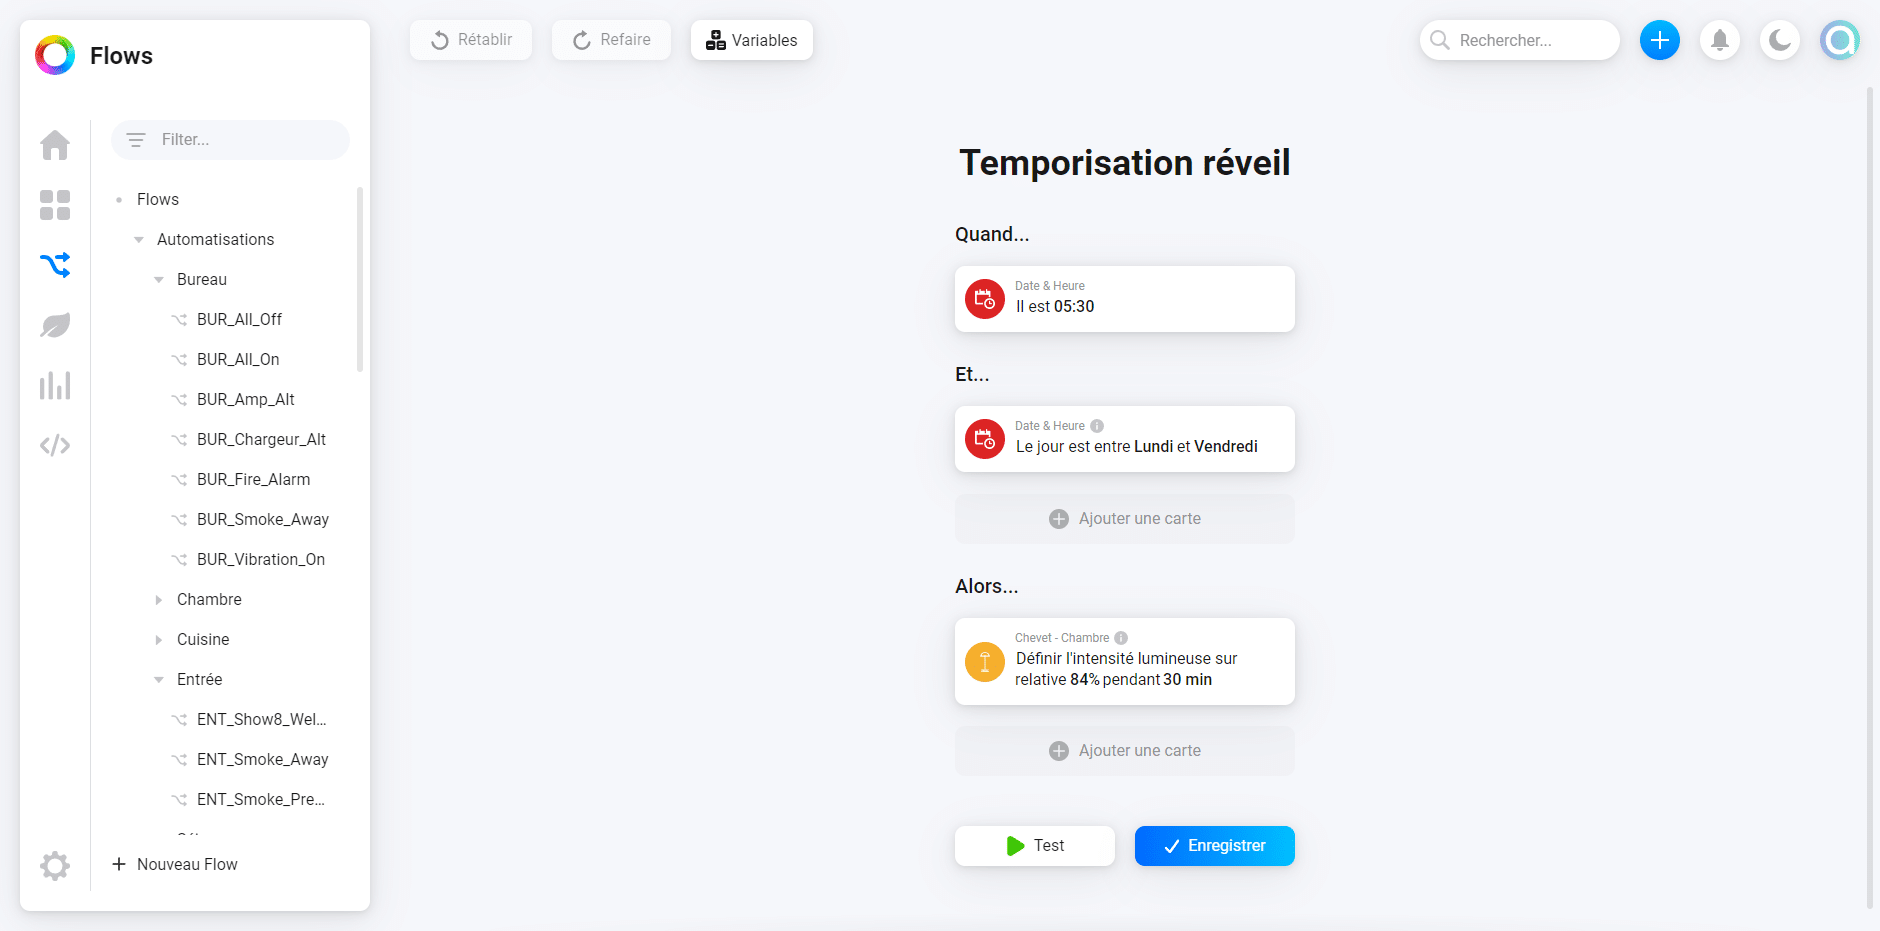Expand the Chambre folder
The width and height of the screenshot is (1880, 931).
(159, 600)
